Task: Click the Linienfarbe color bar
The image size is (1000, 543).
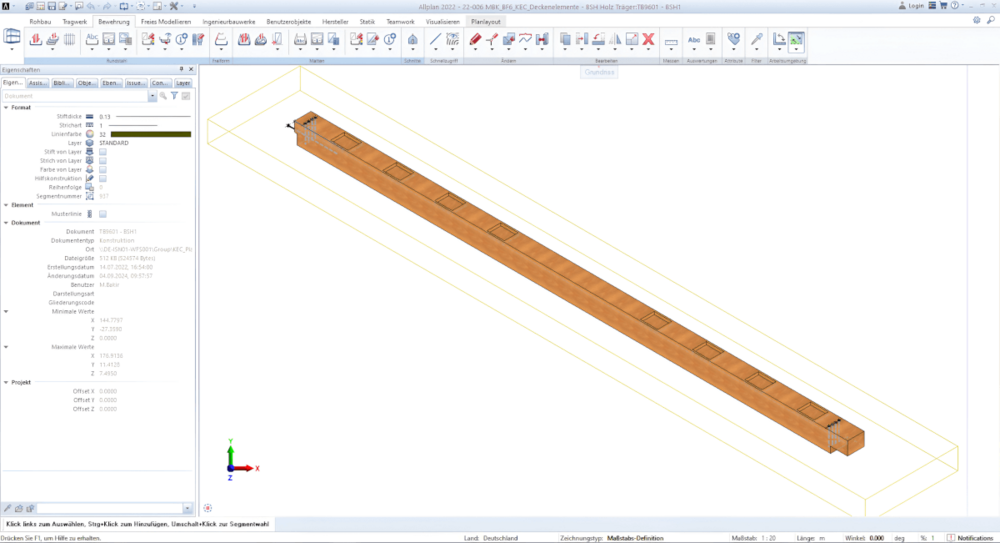Action: [x=150, y=133]
